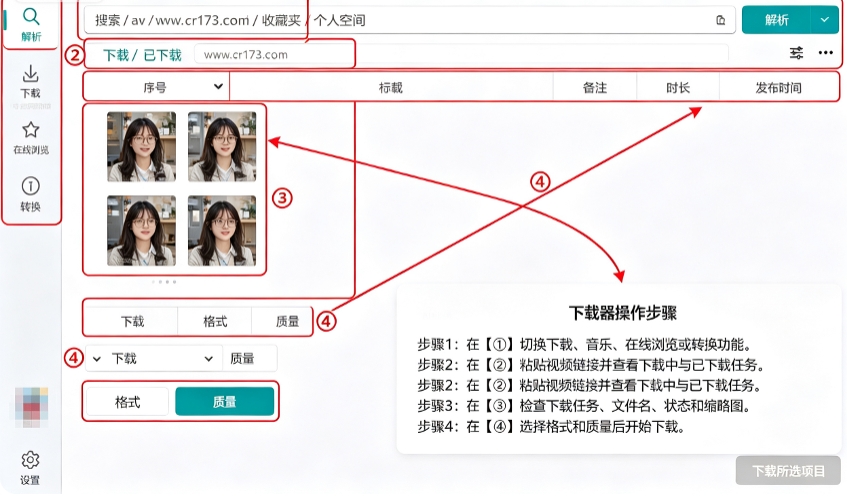847x497 pixels.
Task: Click the 下载所选项目 button
Action: (x=788, y=471)
